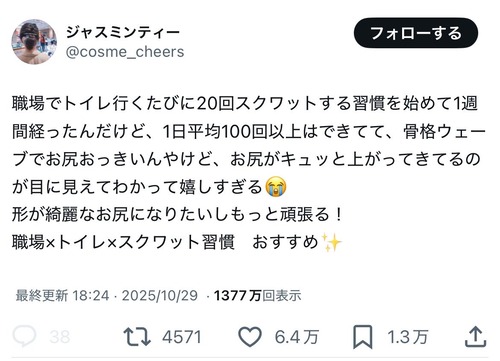Click the crying face emoji in the post
Image resolution: width=500 pixels, height=361 pixels.
276,187
